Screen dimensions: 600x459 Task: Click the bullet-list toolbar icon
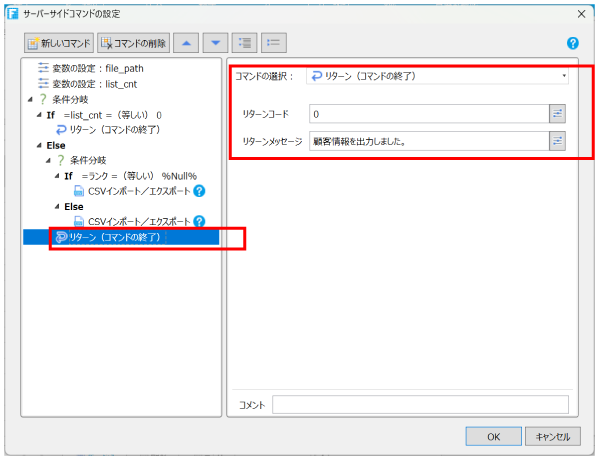pos(274,43)
